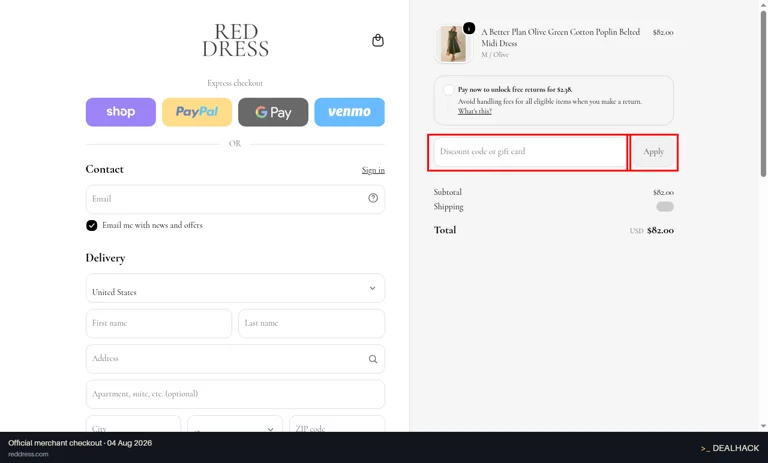Focus the Address field
768x463 pixels.
(x=235, y=359)
